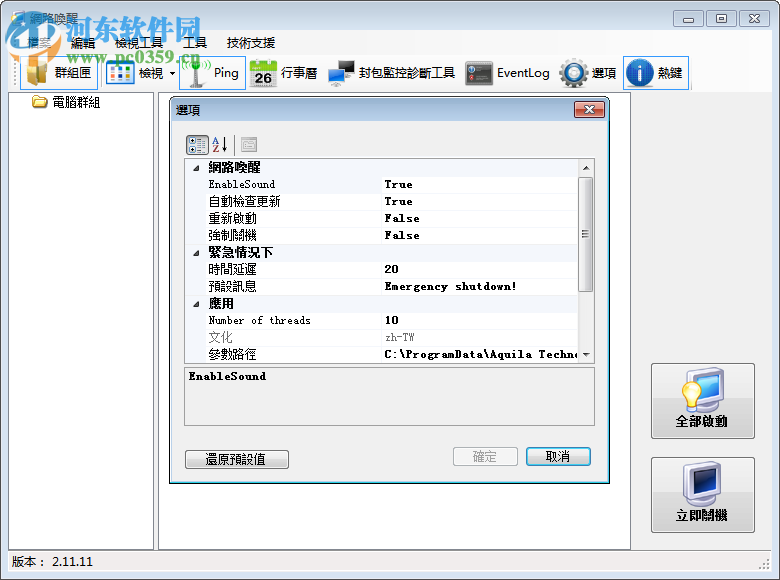
Task: Switch property grid to categorized view
Action: (197, 145)
